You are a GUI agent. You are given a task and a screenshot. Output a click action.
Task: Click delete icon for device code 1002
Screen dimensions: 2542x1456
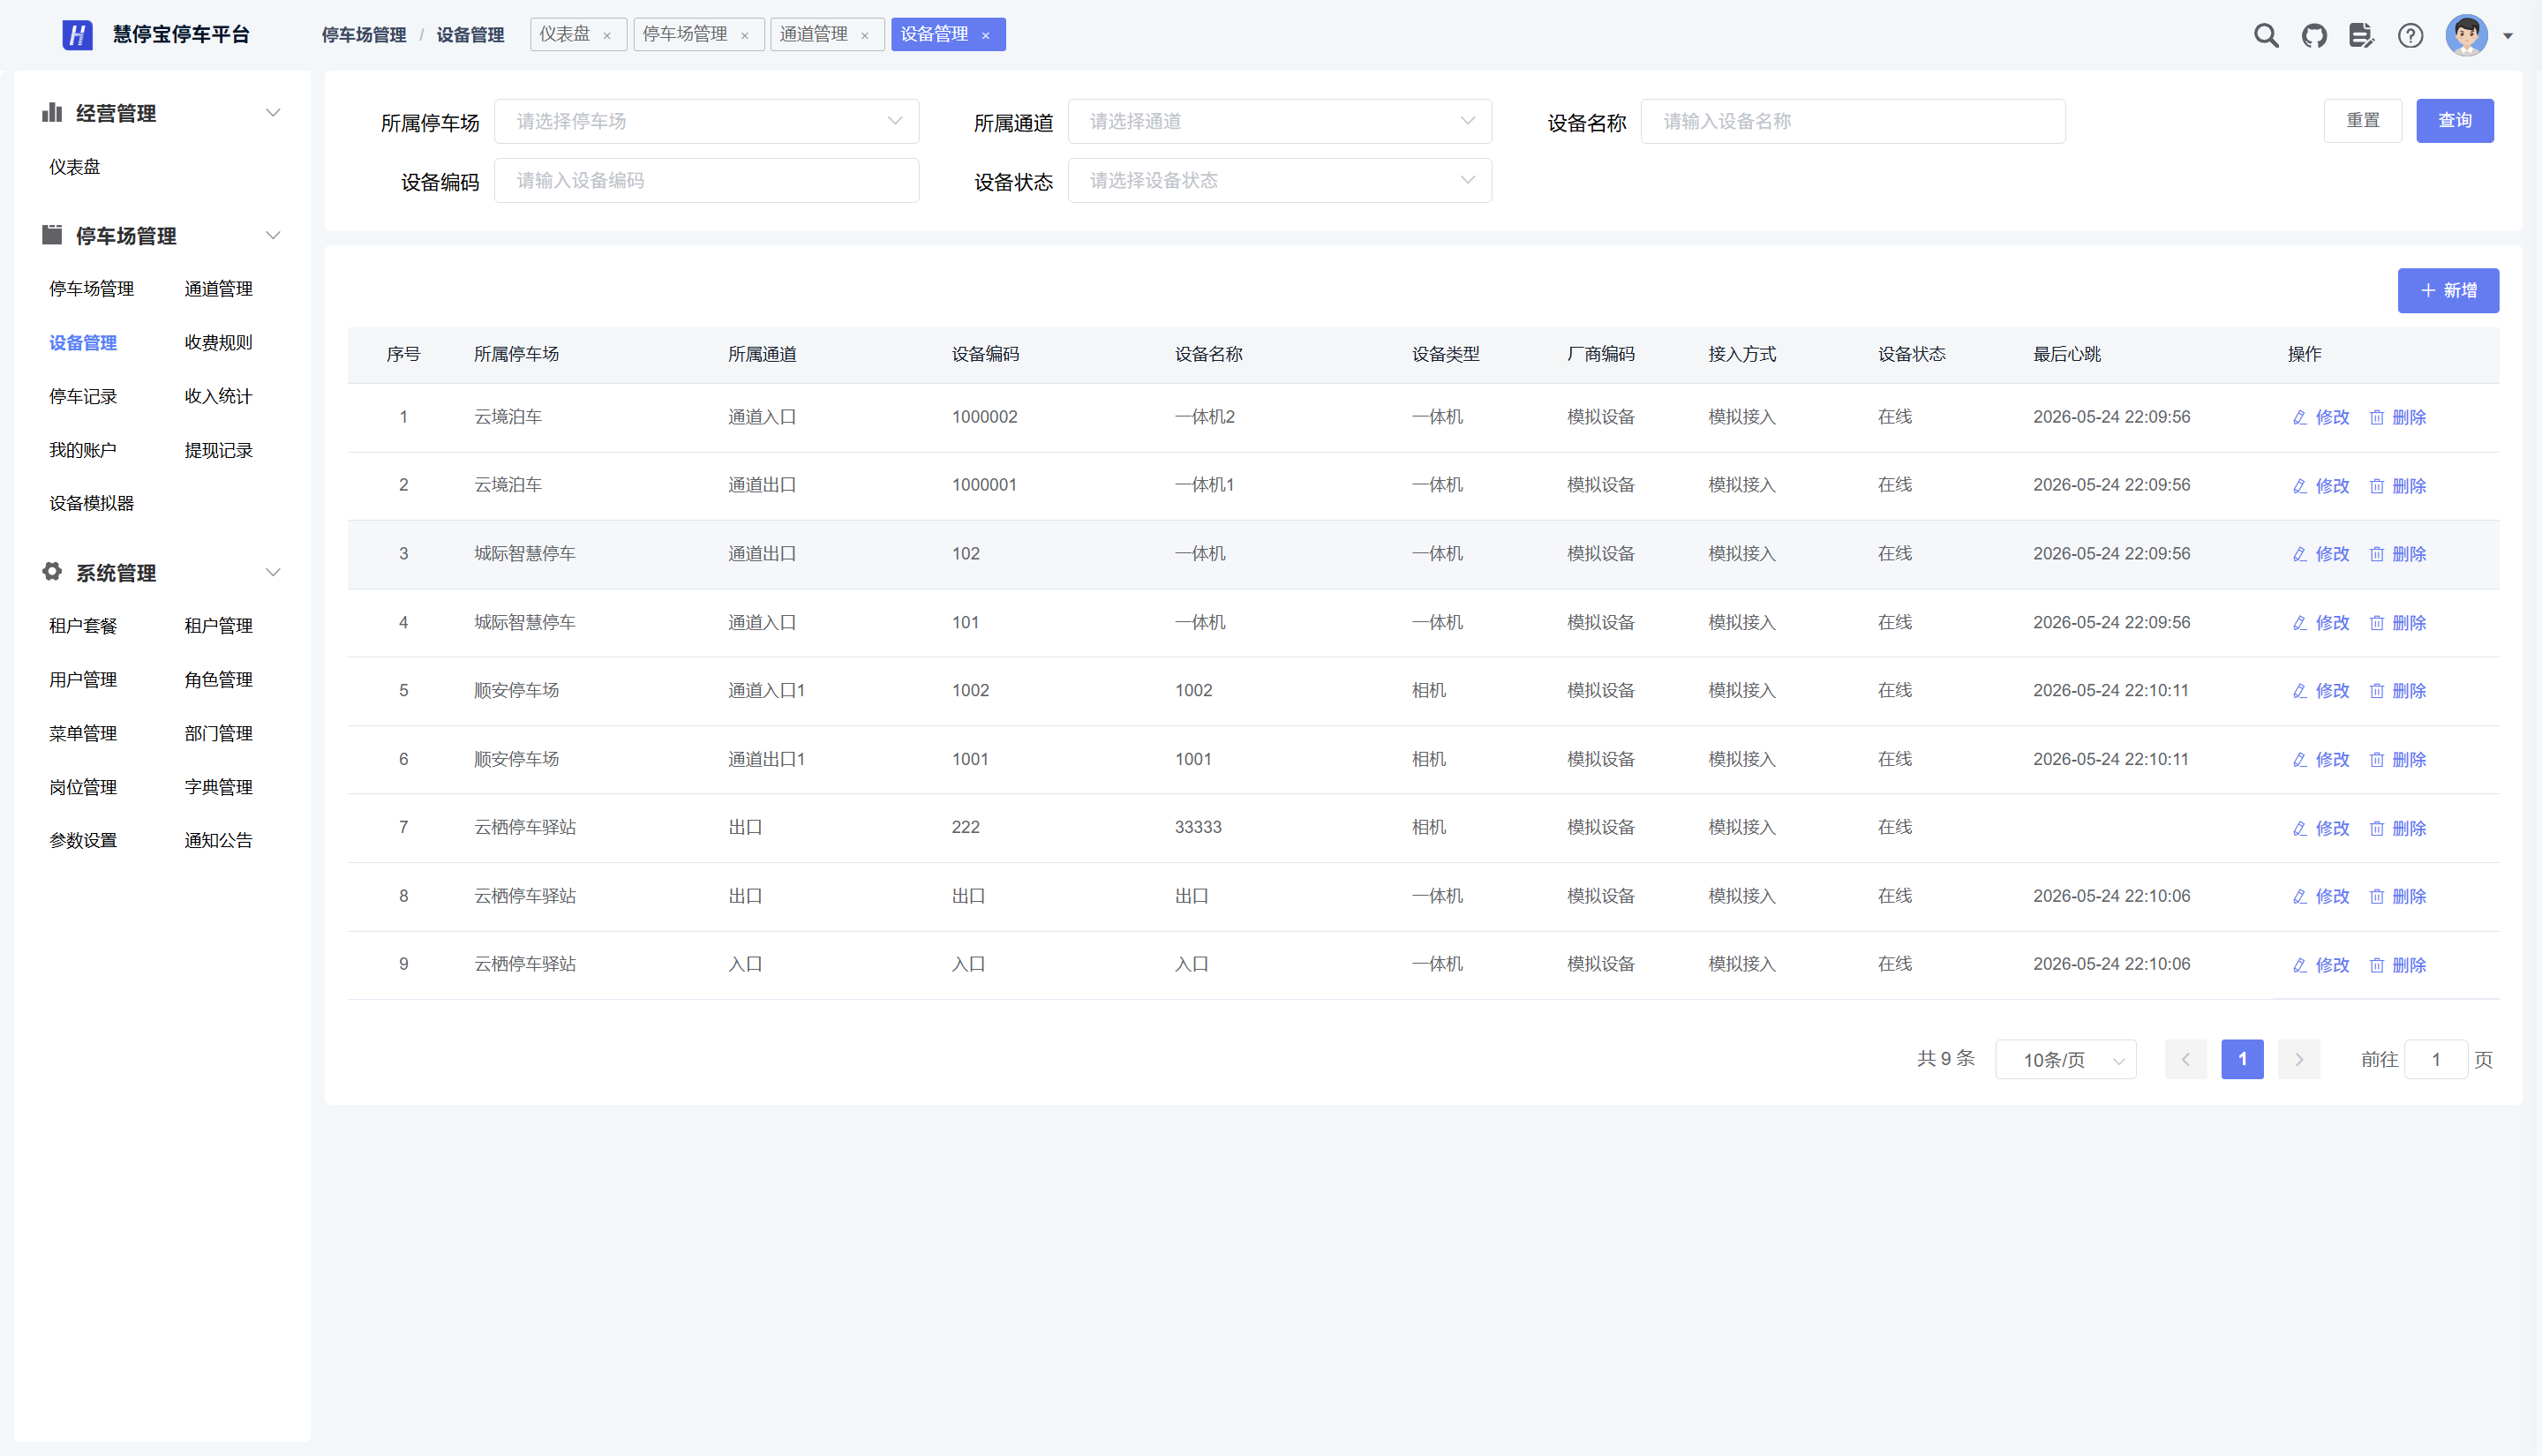pyautogui.click(x=2376, y=691)
